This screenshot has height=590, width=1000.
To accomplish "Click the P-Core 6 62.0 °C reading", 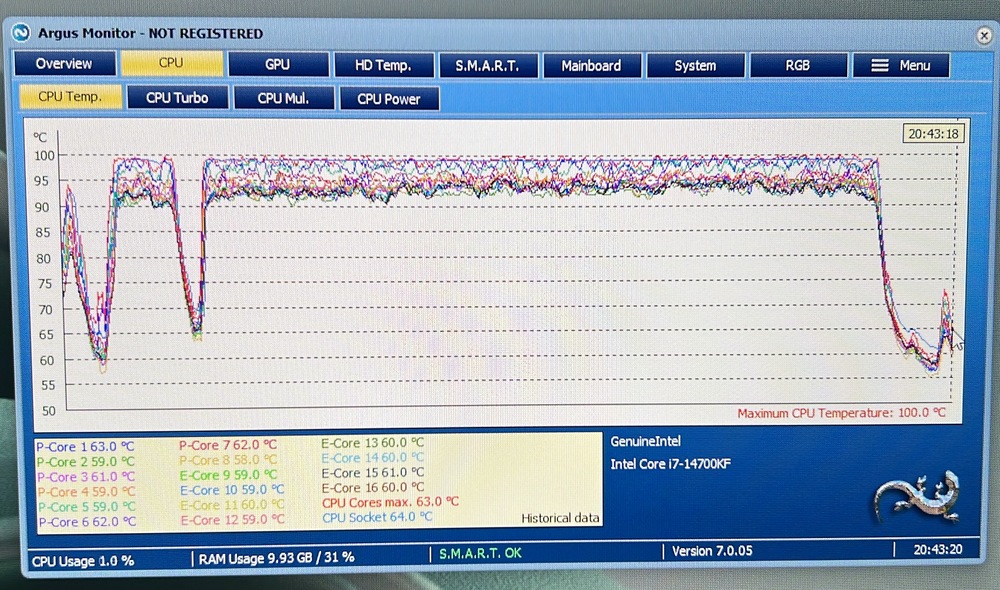I will pyautogui.click(x=87, y=522).
